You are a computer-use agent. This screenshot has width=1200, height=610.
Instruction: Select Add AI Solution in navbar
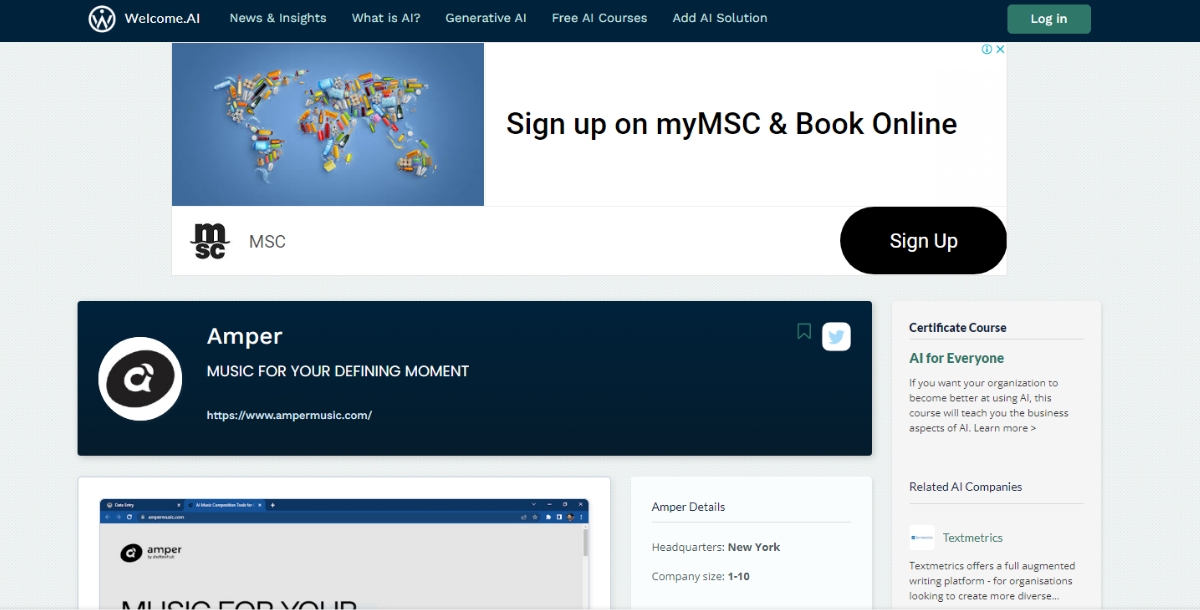click(720, 18)
